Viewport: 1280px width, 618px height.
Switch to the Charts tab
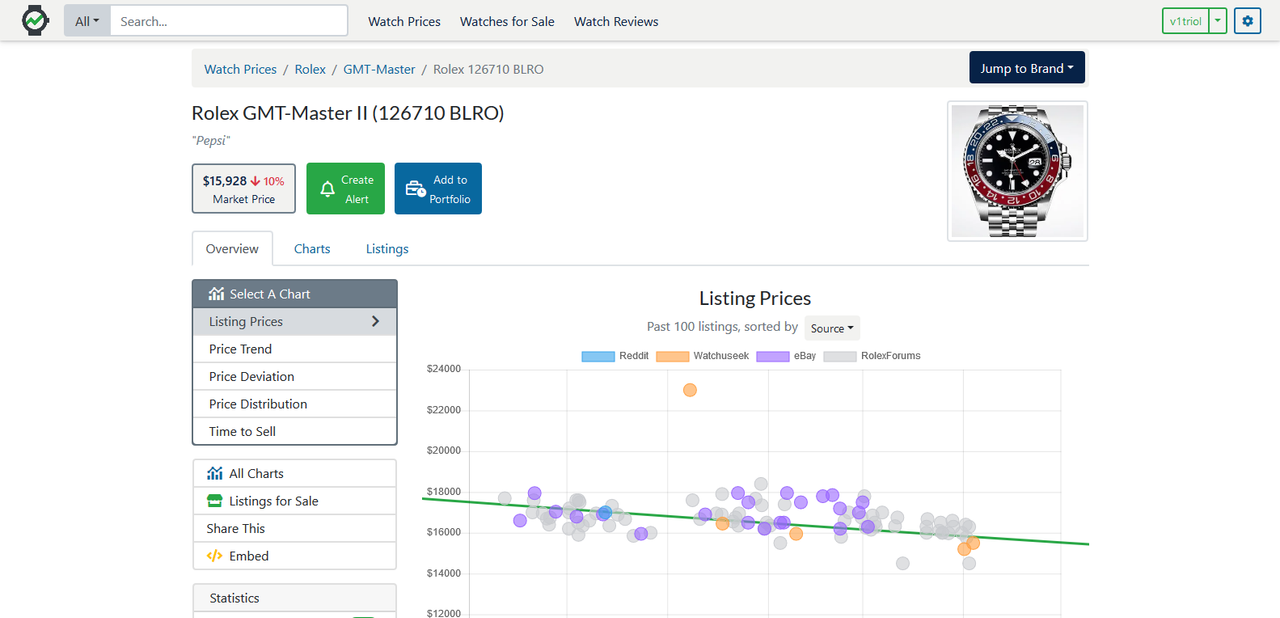[312, 249]
